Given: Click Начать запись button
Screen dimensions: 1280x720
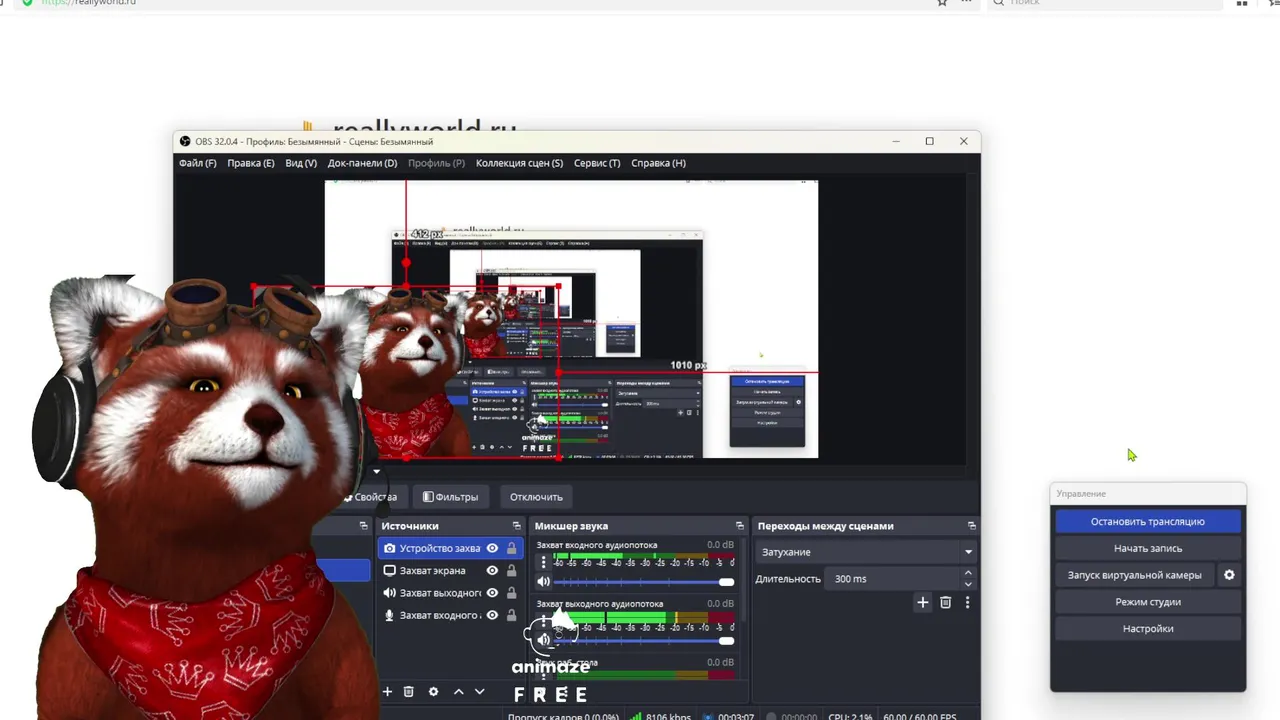Looking at the screenshot, I should click(1148, 548).
